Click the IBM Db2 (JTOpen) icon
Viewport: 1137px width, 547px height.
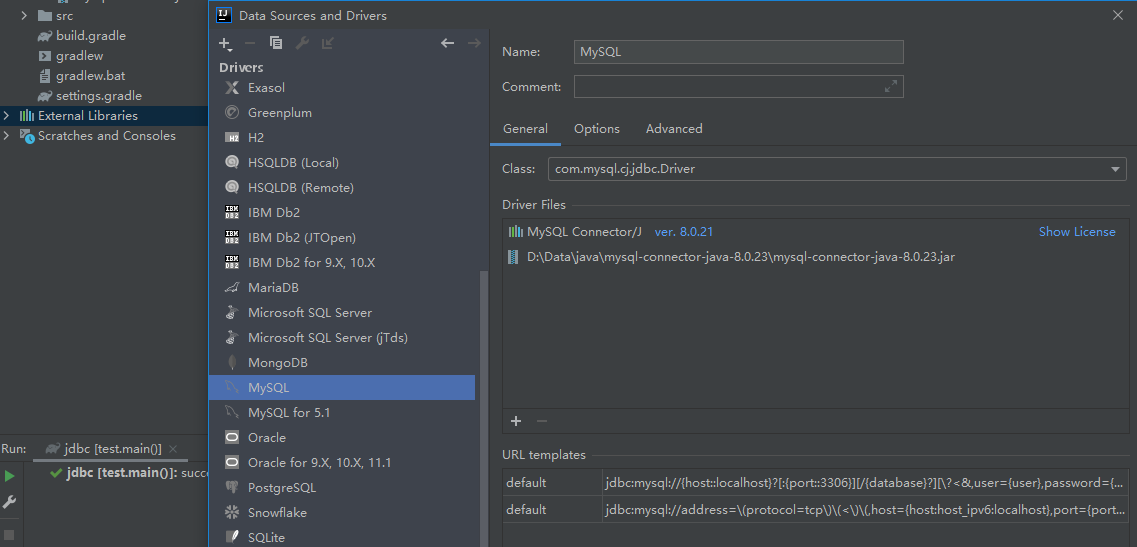pyautogui.click(x=232, y=237)
